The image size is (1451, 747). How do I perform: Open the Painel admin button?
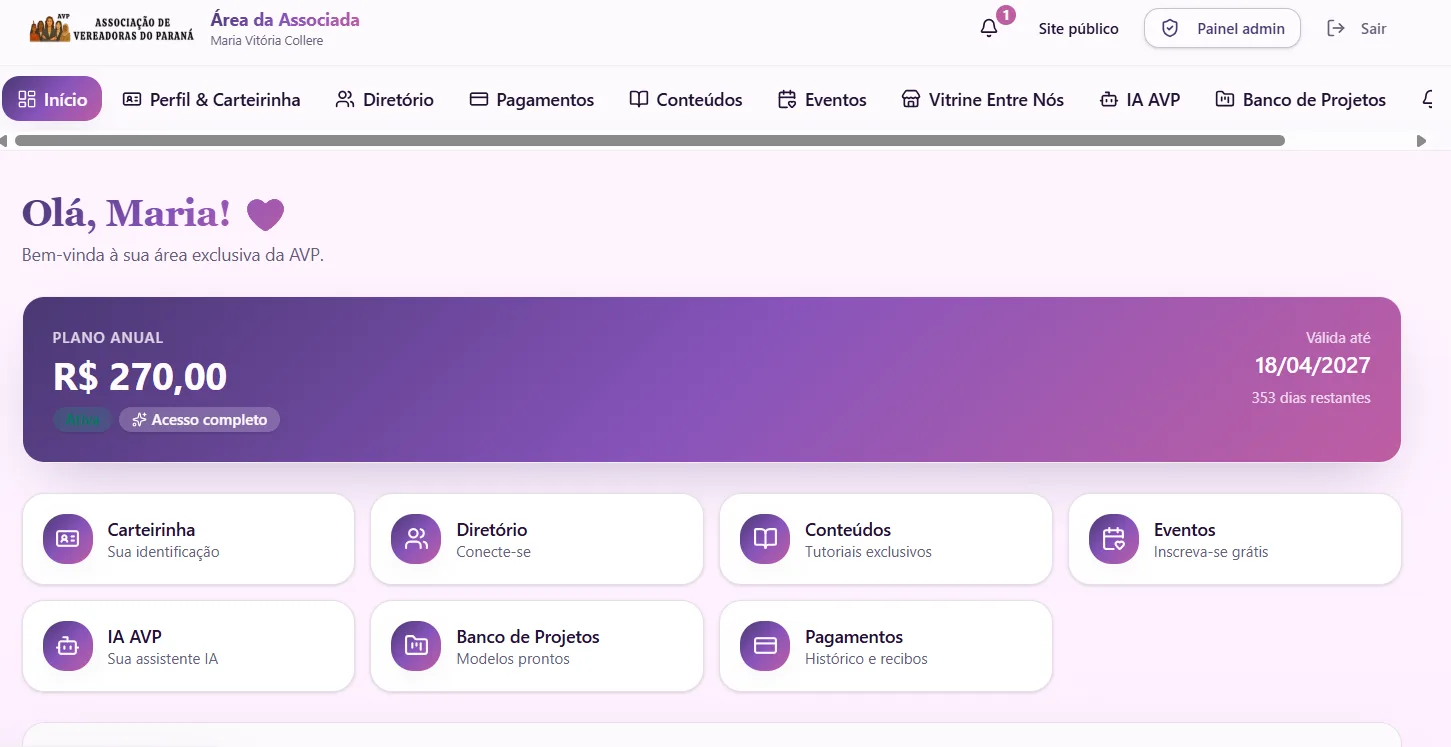1222,29
